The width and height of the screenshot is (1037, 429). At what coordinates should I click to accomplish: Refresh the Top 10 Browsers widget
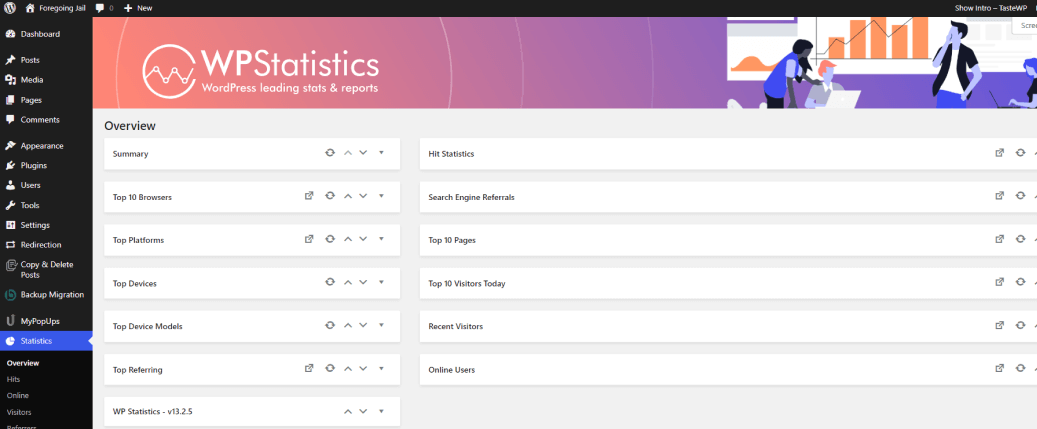pyautogui.click(x=329, y=196)
